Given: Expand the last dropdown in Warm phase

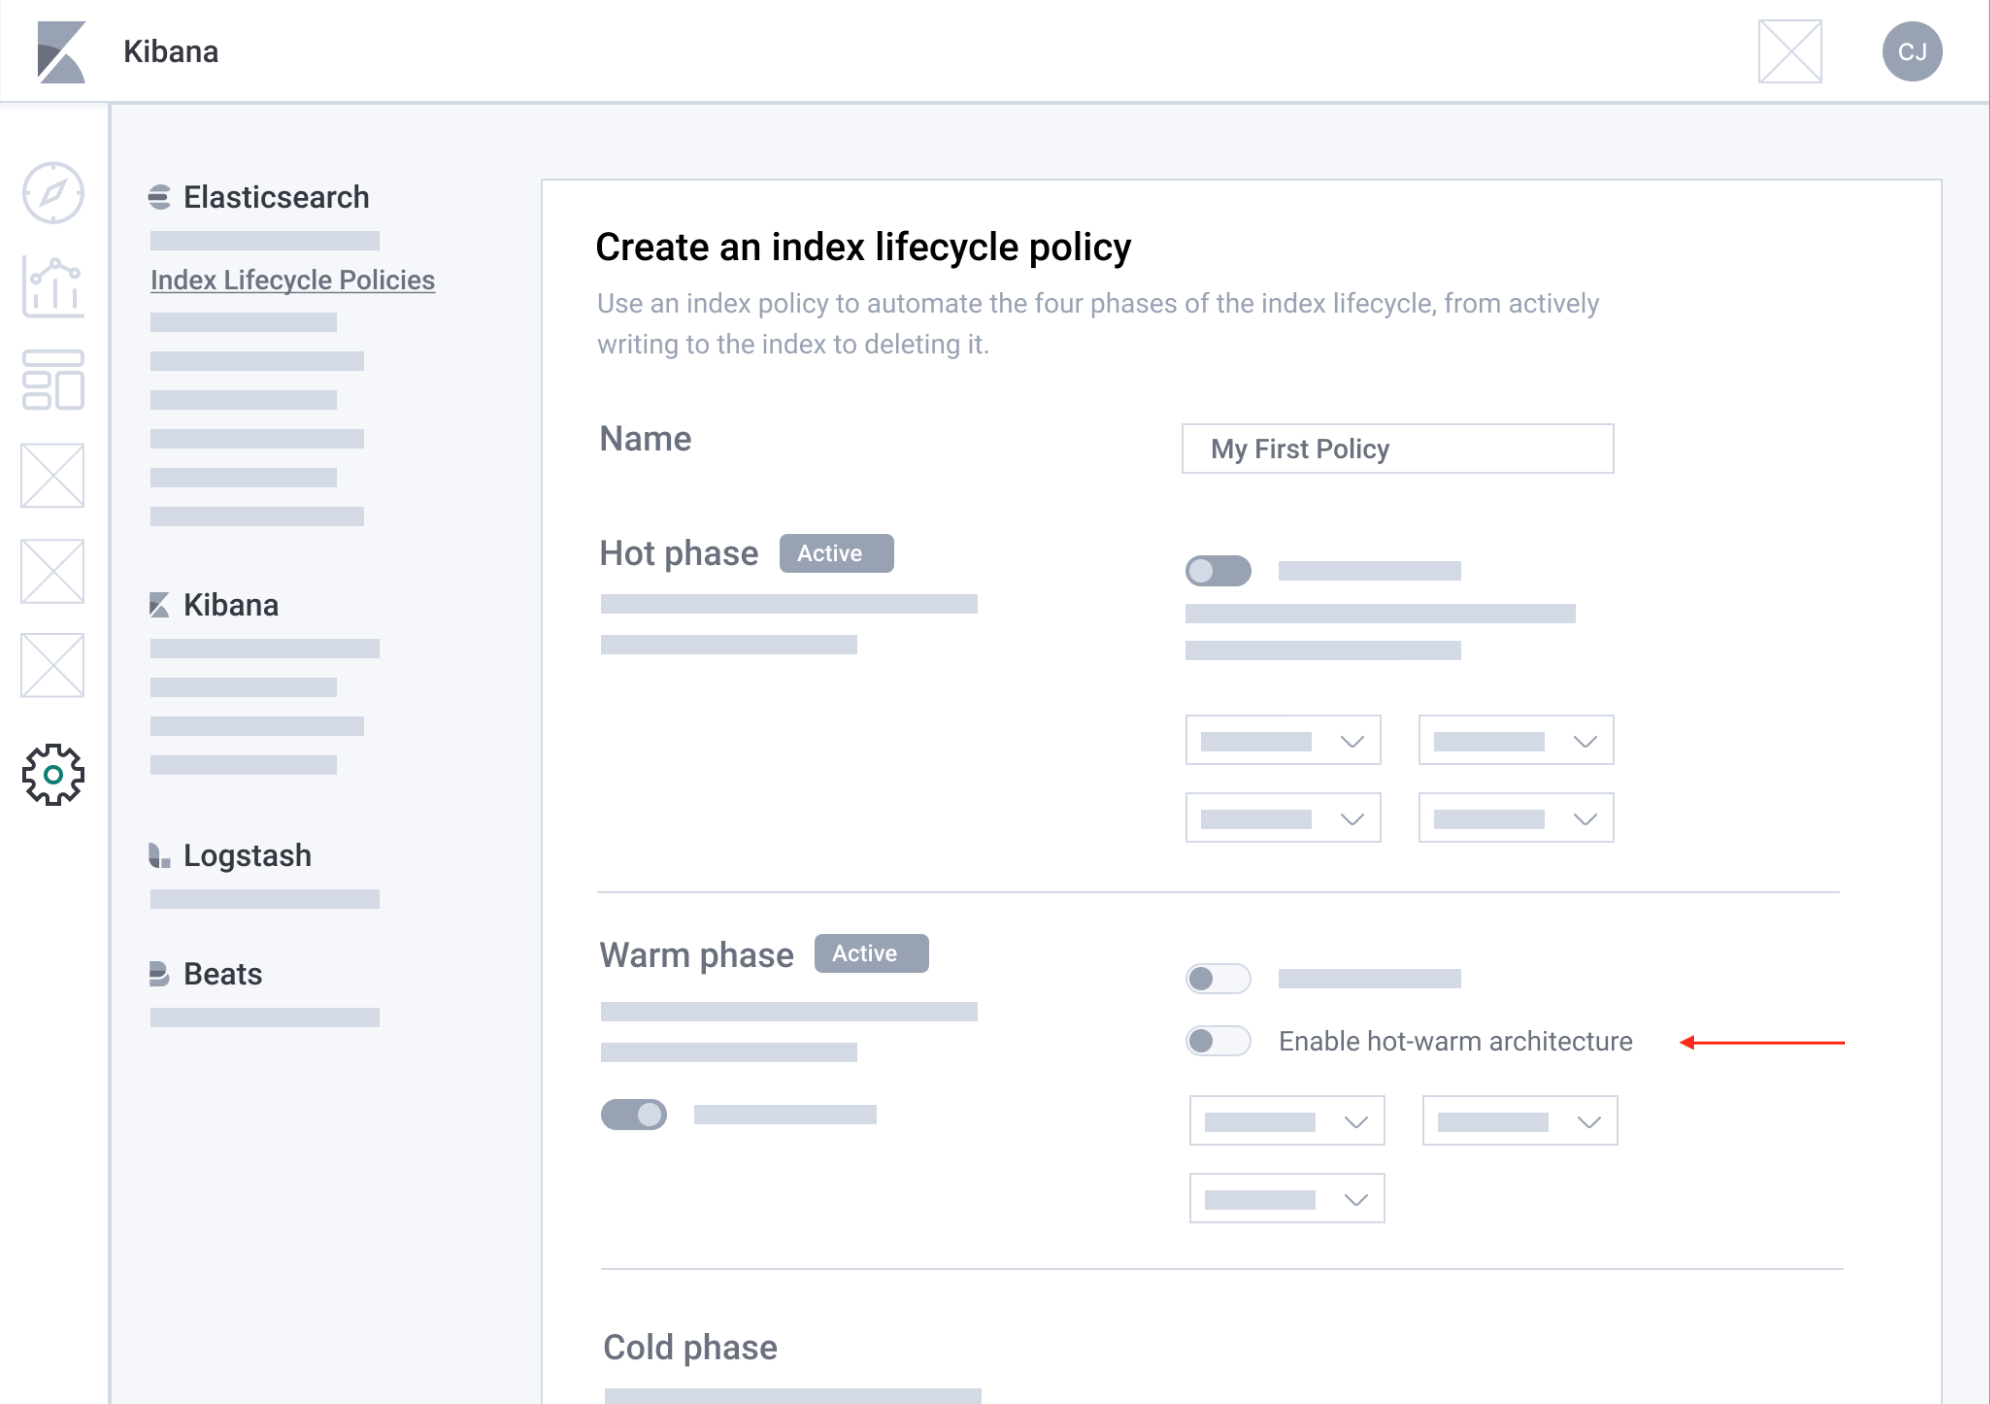Looking at the screenshot, I should (1286, 1198).
